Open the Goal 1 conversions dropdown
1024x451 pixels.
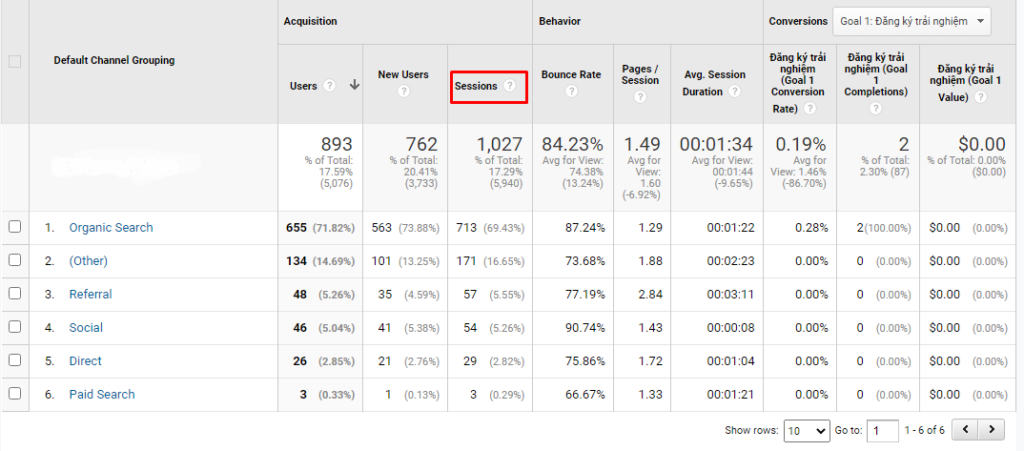[910, 22]
